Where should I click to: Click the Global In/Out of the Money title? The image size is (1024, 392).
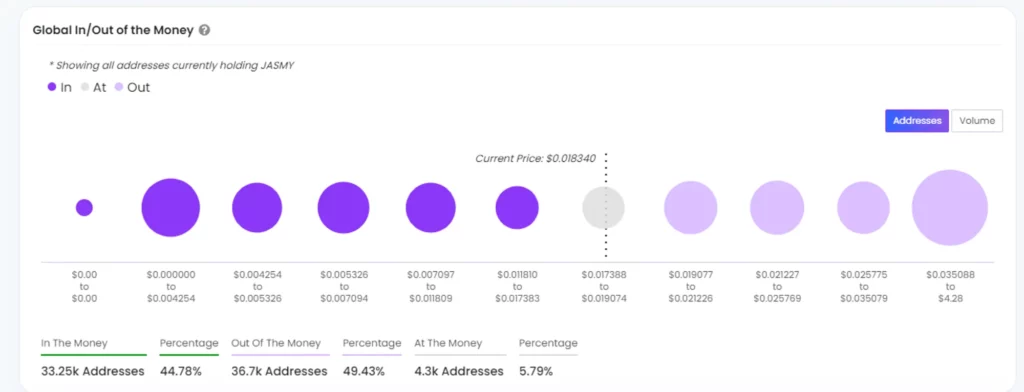[113, 30]
